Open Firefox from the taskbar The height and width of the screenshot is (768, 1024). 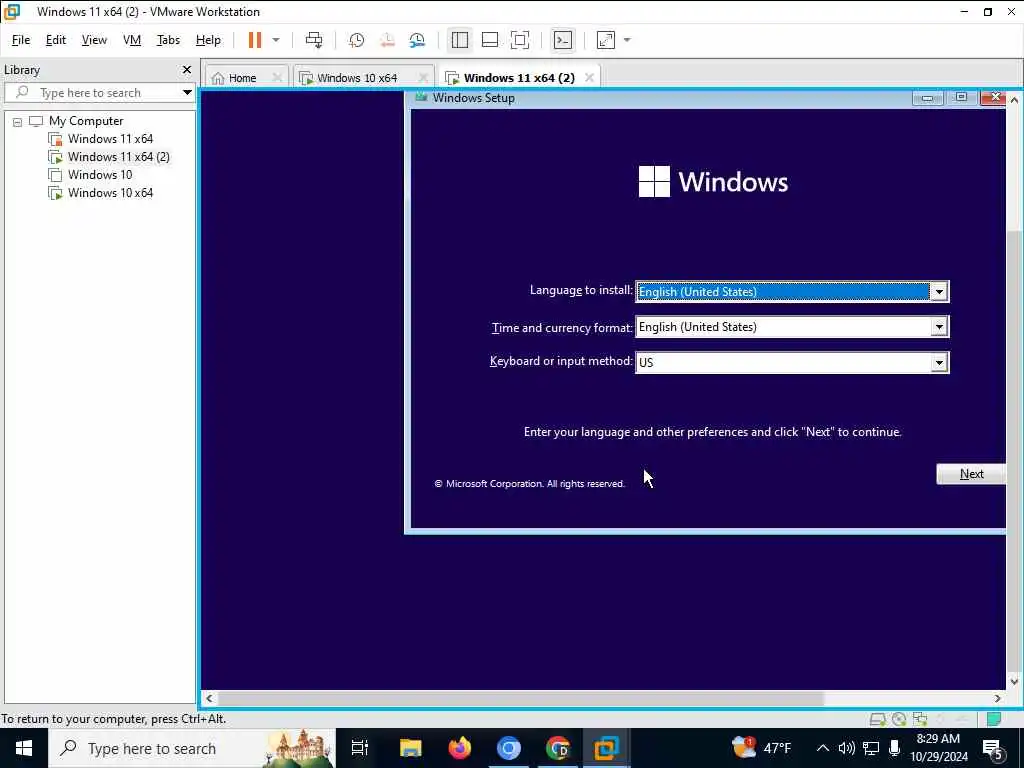click(460, 748)
